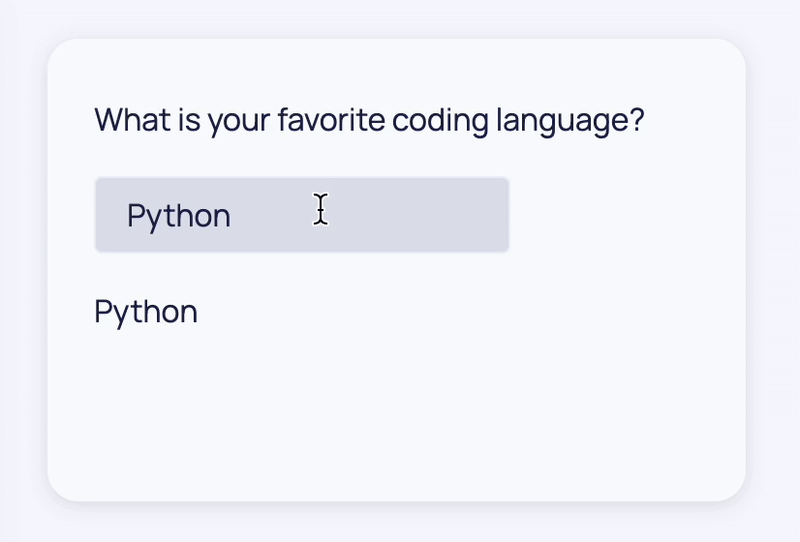Screen dimensions: 800x542
Task: Click the letter P of the output Python text
Action: click(103, 311)
